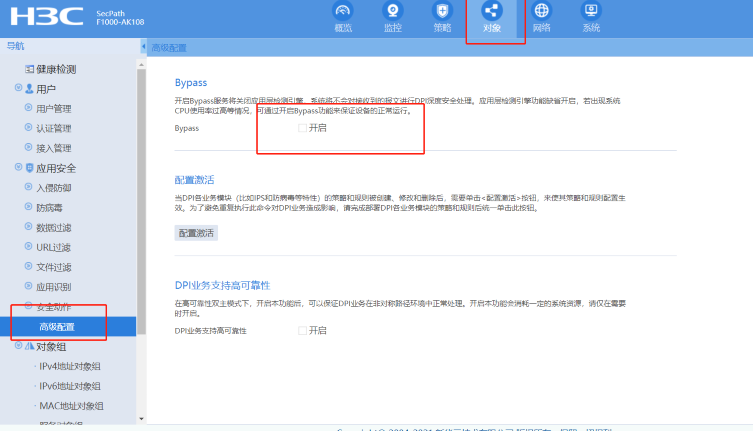The width and height of the screenshot is (753, 431).
Task: Expand 应用识别 submenu arrow
Action: (28, 286)
